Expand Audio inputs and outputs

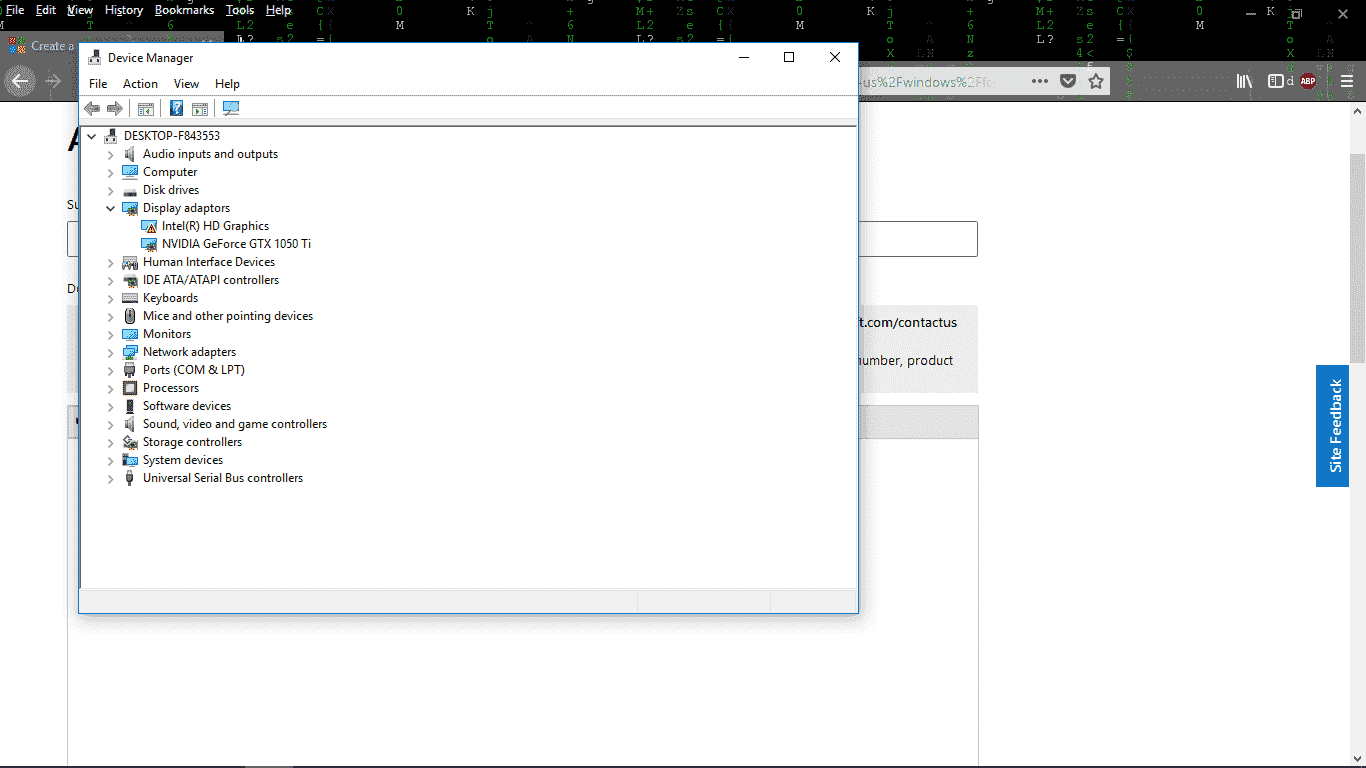(111, 154)
